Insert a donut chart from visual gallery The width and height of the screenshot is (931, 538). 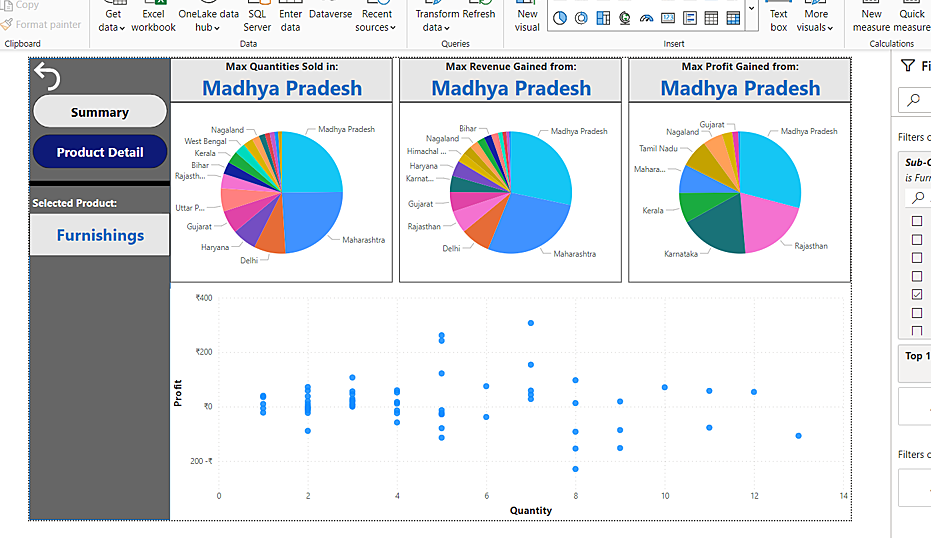[582, 18]
